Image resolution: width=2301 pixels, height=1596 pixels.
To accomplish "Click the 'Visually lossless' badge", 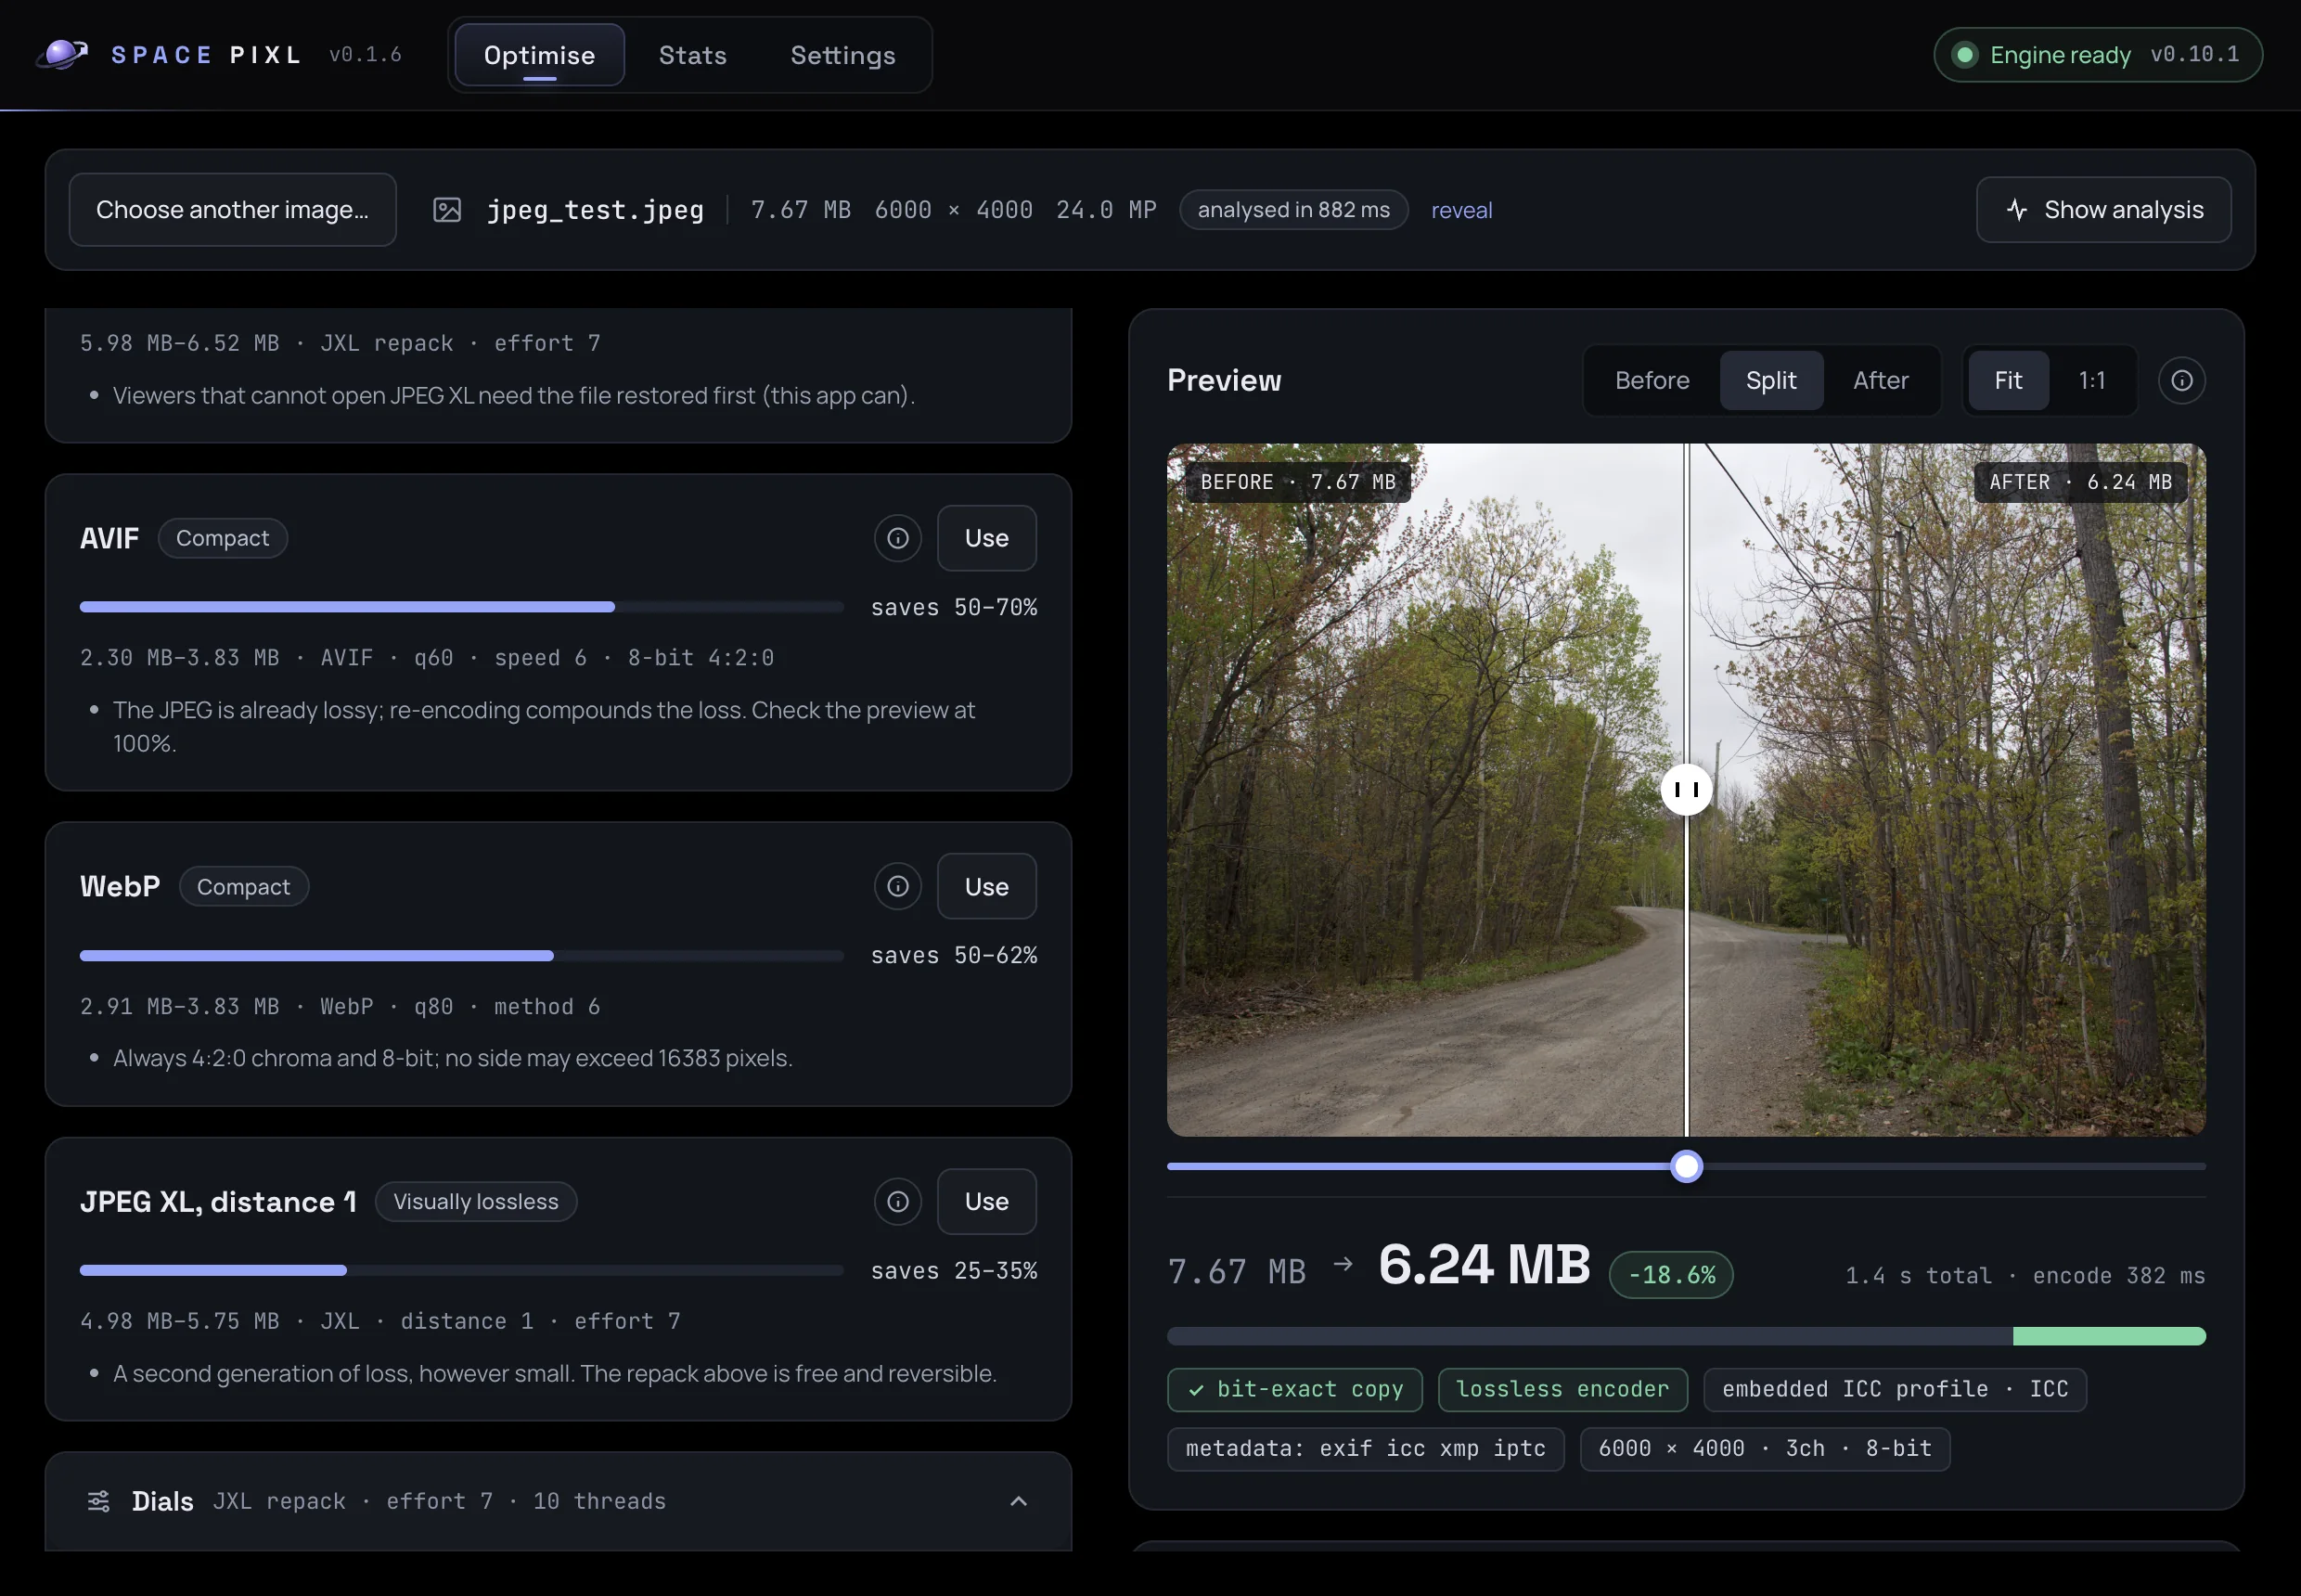I will pyautogui.click(x=476, y=1201).
